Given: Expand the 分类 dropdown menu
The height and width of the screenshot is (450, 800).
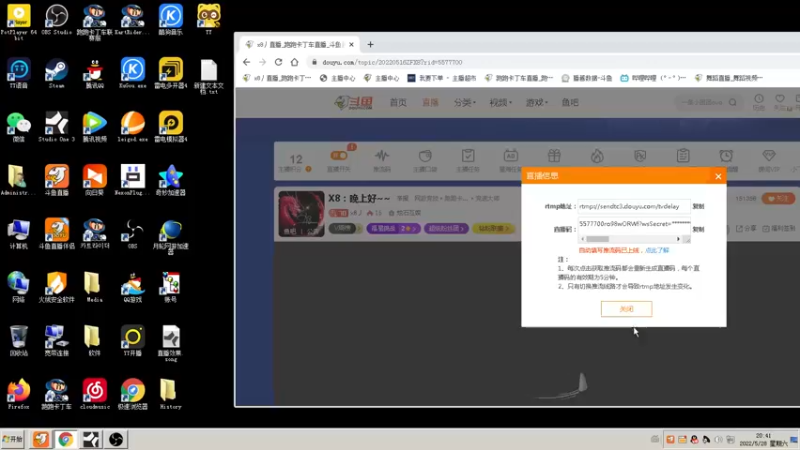Looking at the screenshot, I should [x=464, y=103].
